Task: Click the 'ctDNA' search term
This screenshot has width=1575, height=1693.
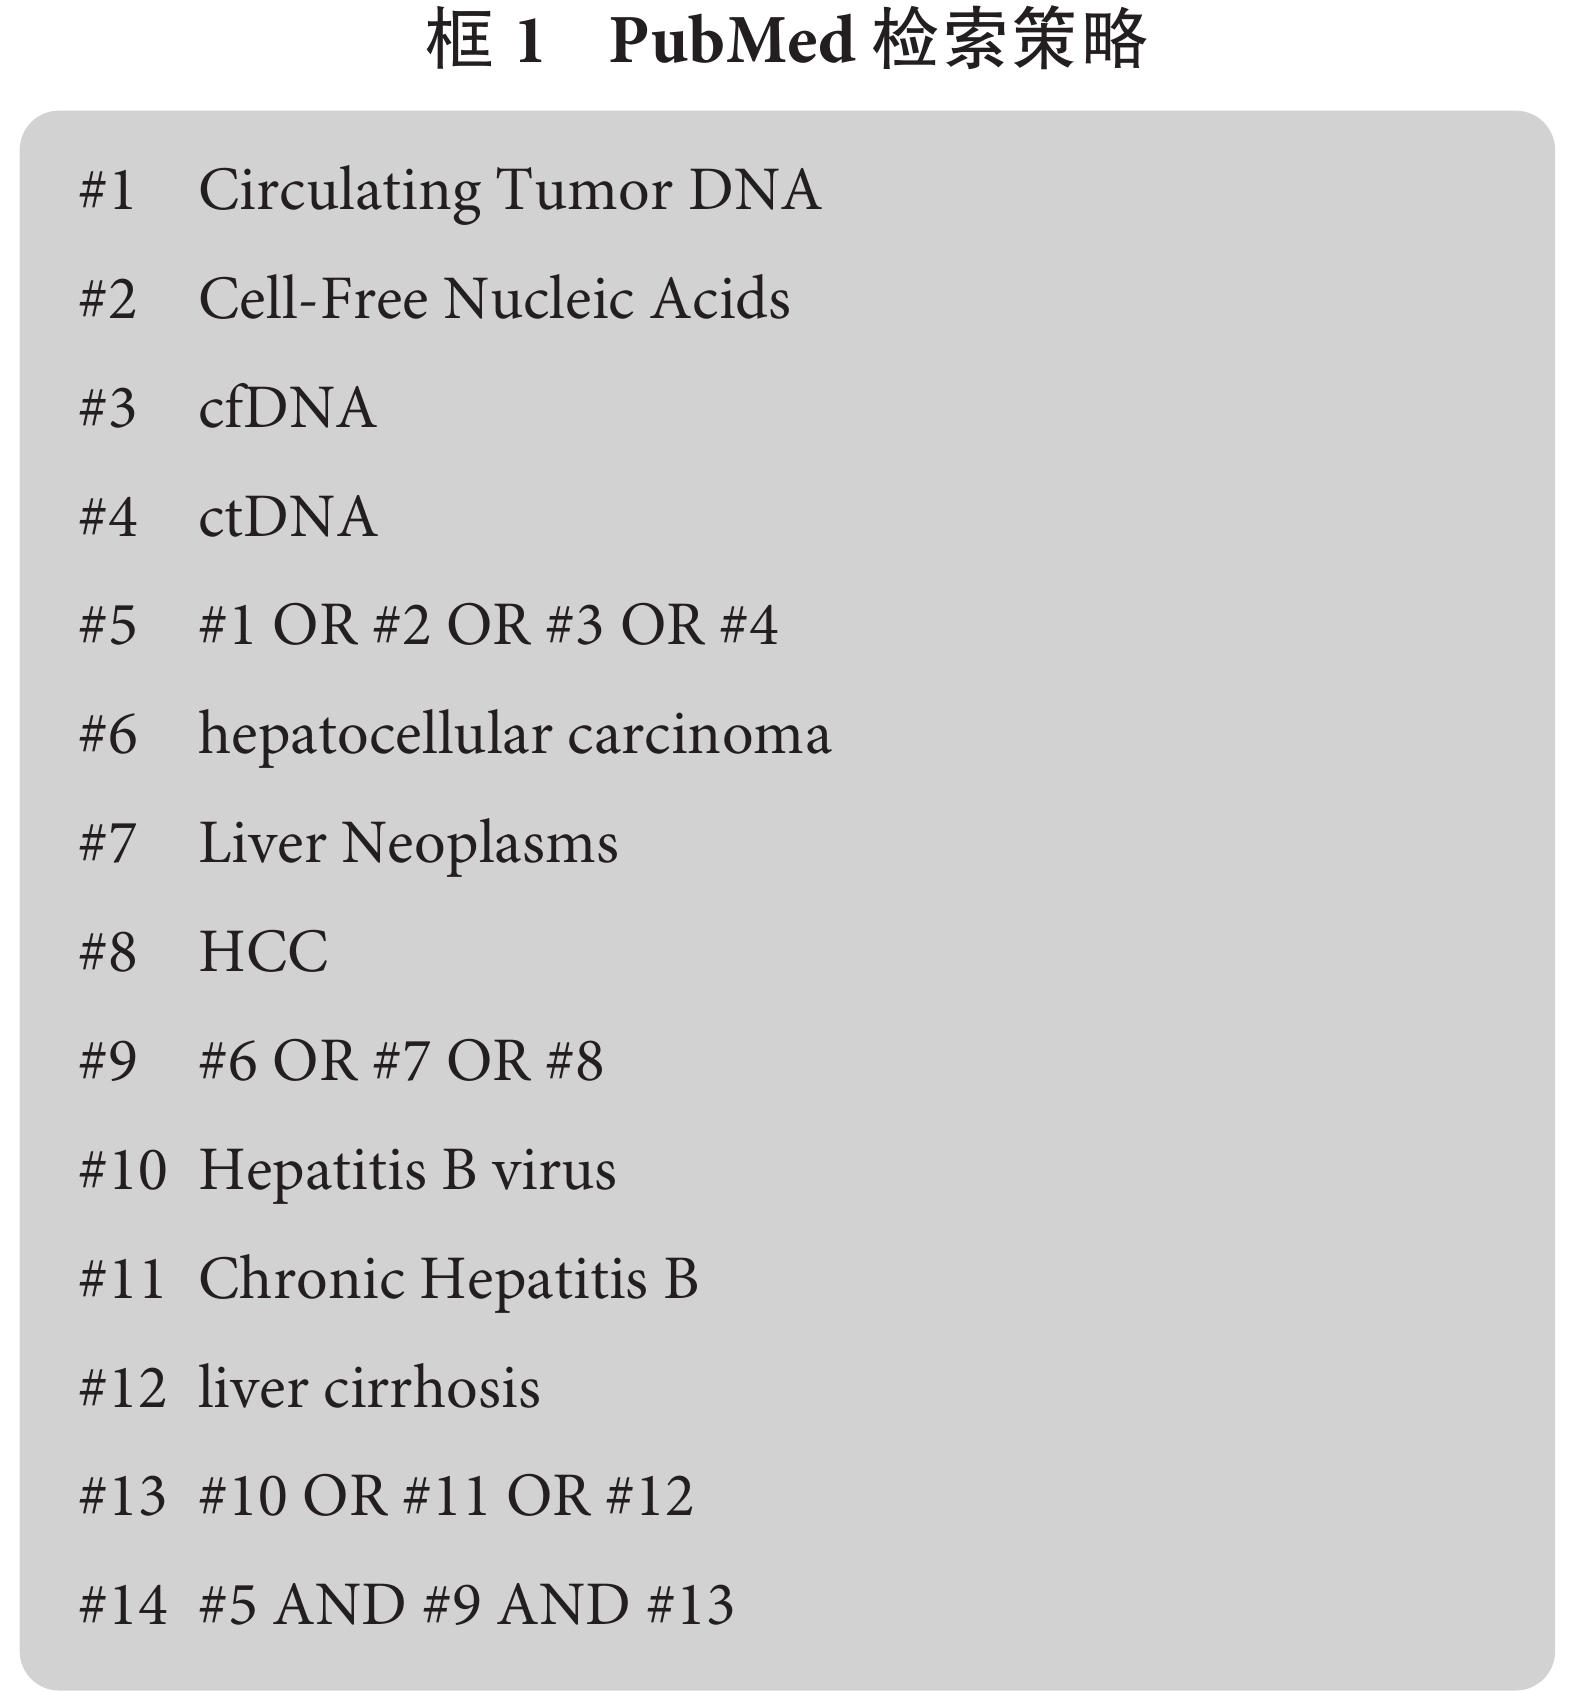Action: tap(288, 516)
